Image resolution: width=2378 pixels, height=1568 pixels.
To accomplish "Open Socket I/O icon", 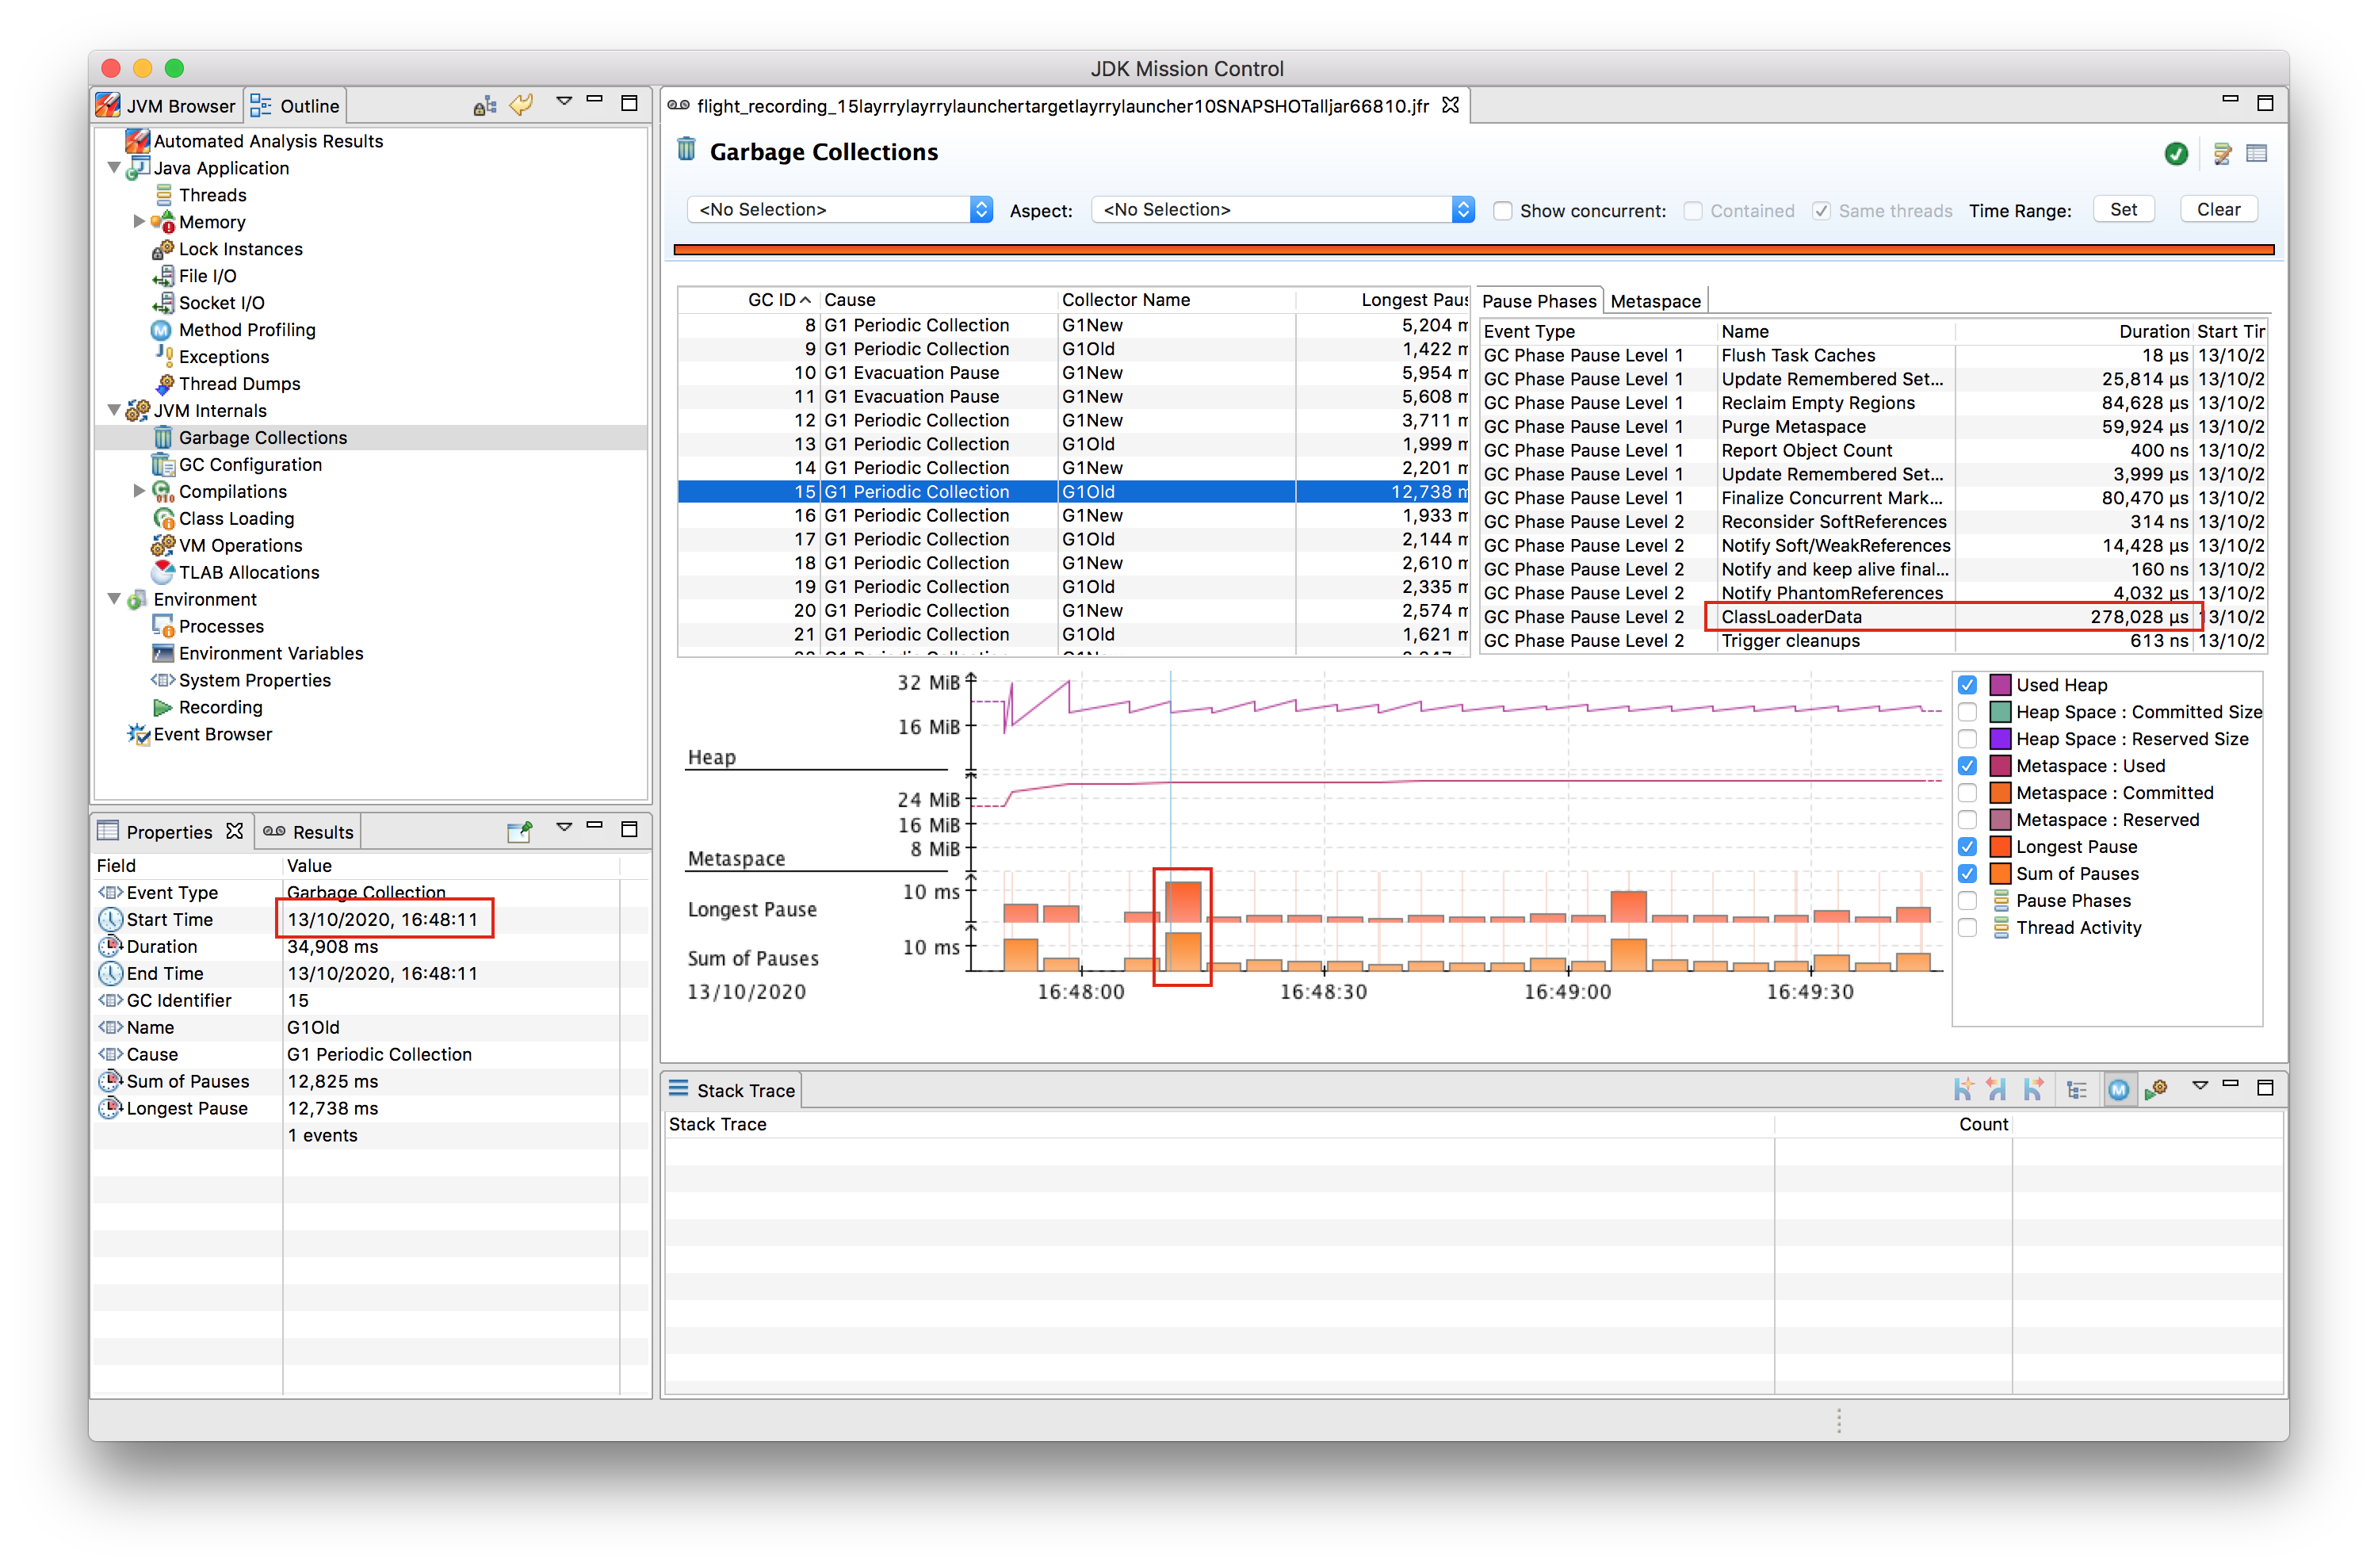I will (x=163, y=303).
